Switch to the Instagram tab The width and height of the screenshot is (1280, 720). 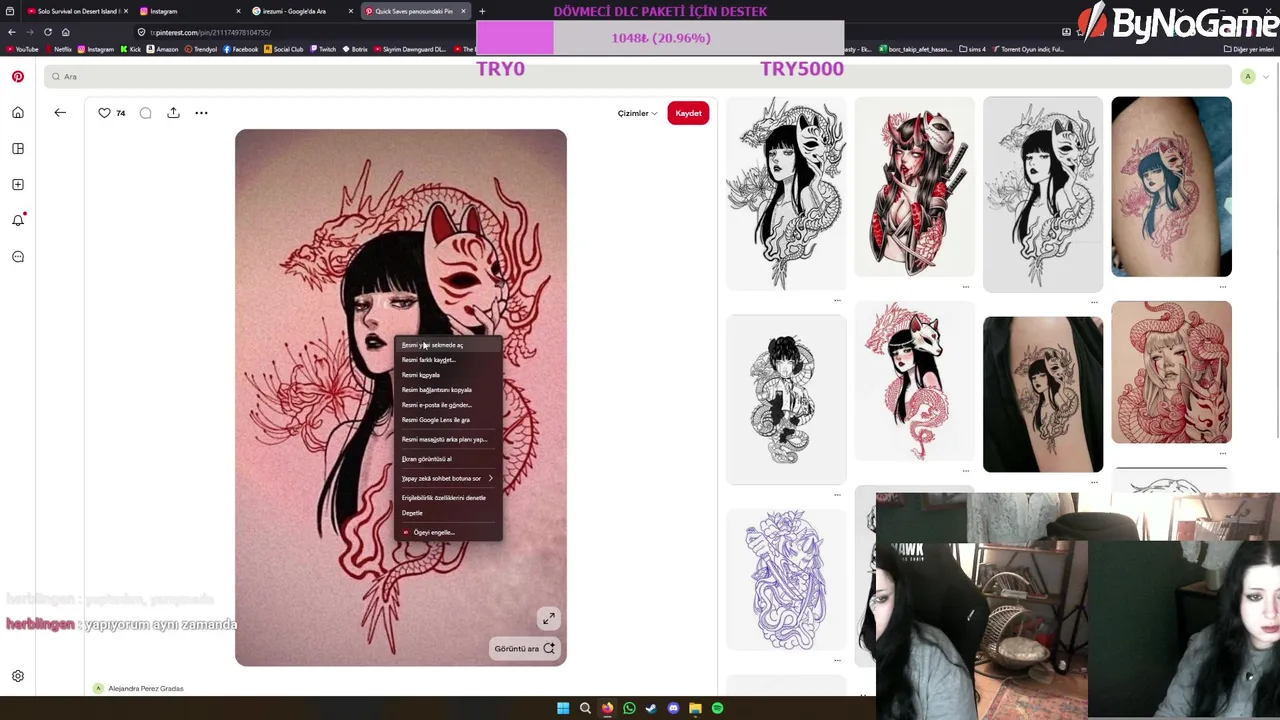click(190, 11)
